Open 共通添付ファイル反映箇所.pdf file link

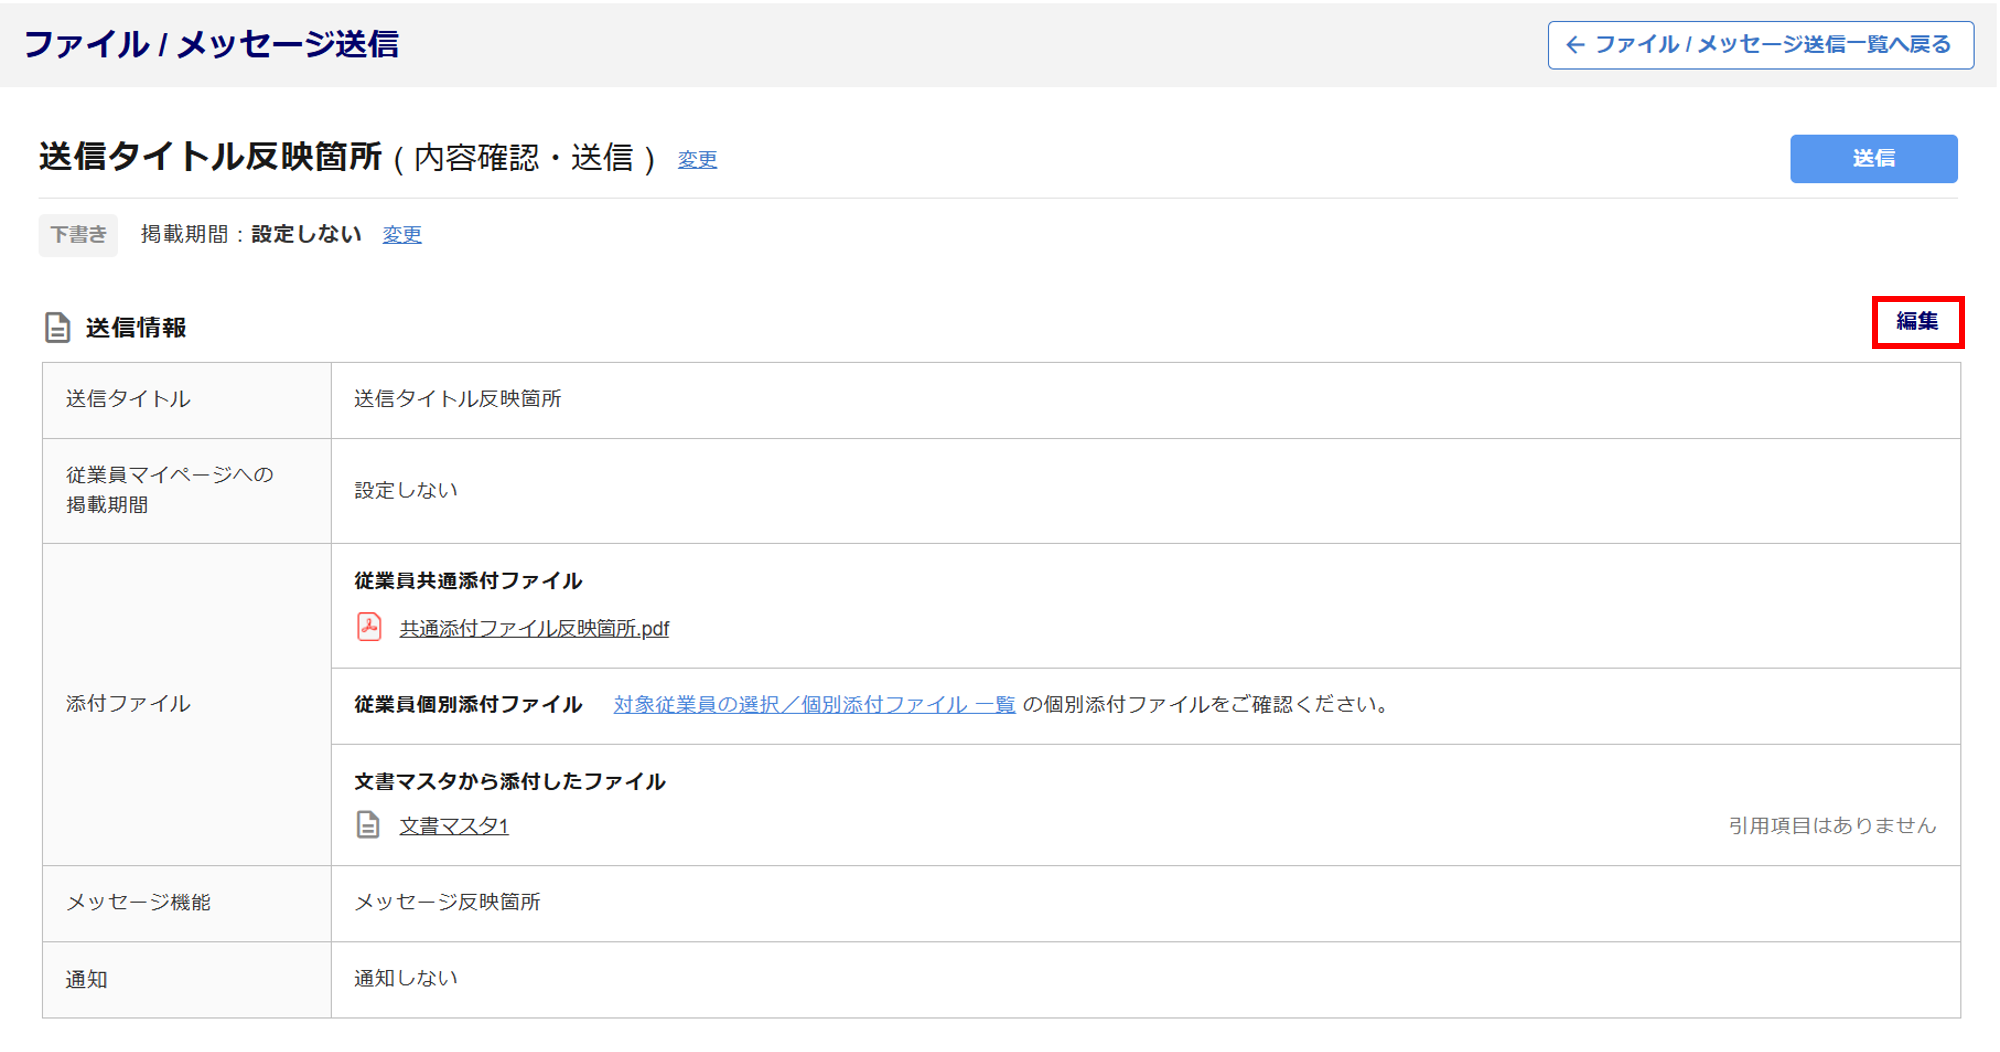(x=534, y=628)
